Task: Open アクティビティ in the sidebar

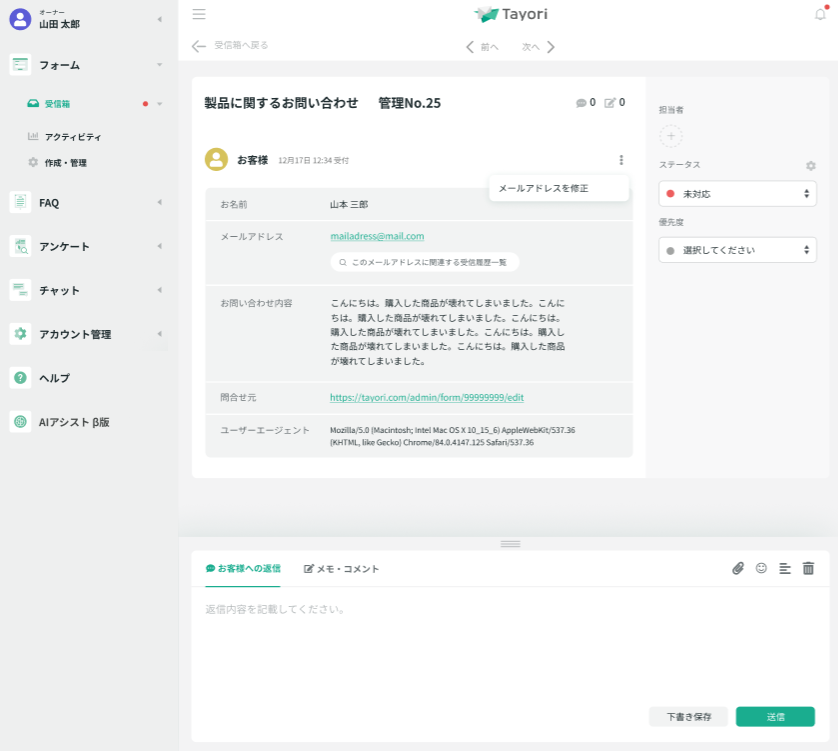Action: point(73,137)
